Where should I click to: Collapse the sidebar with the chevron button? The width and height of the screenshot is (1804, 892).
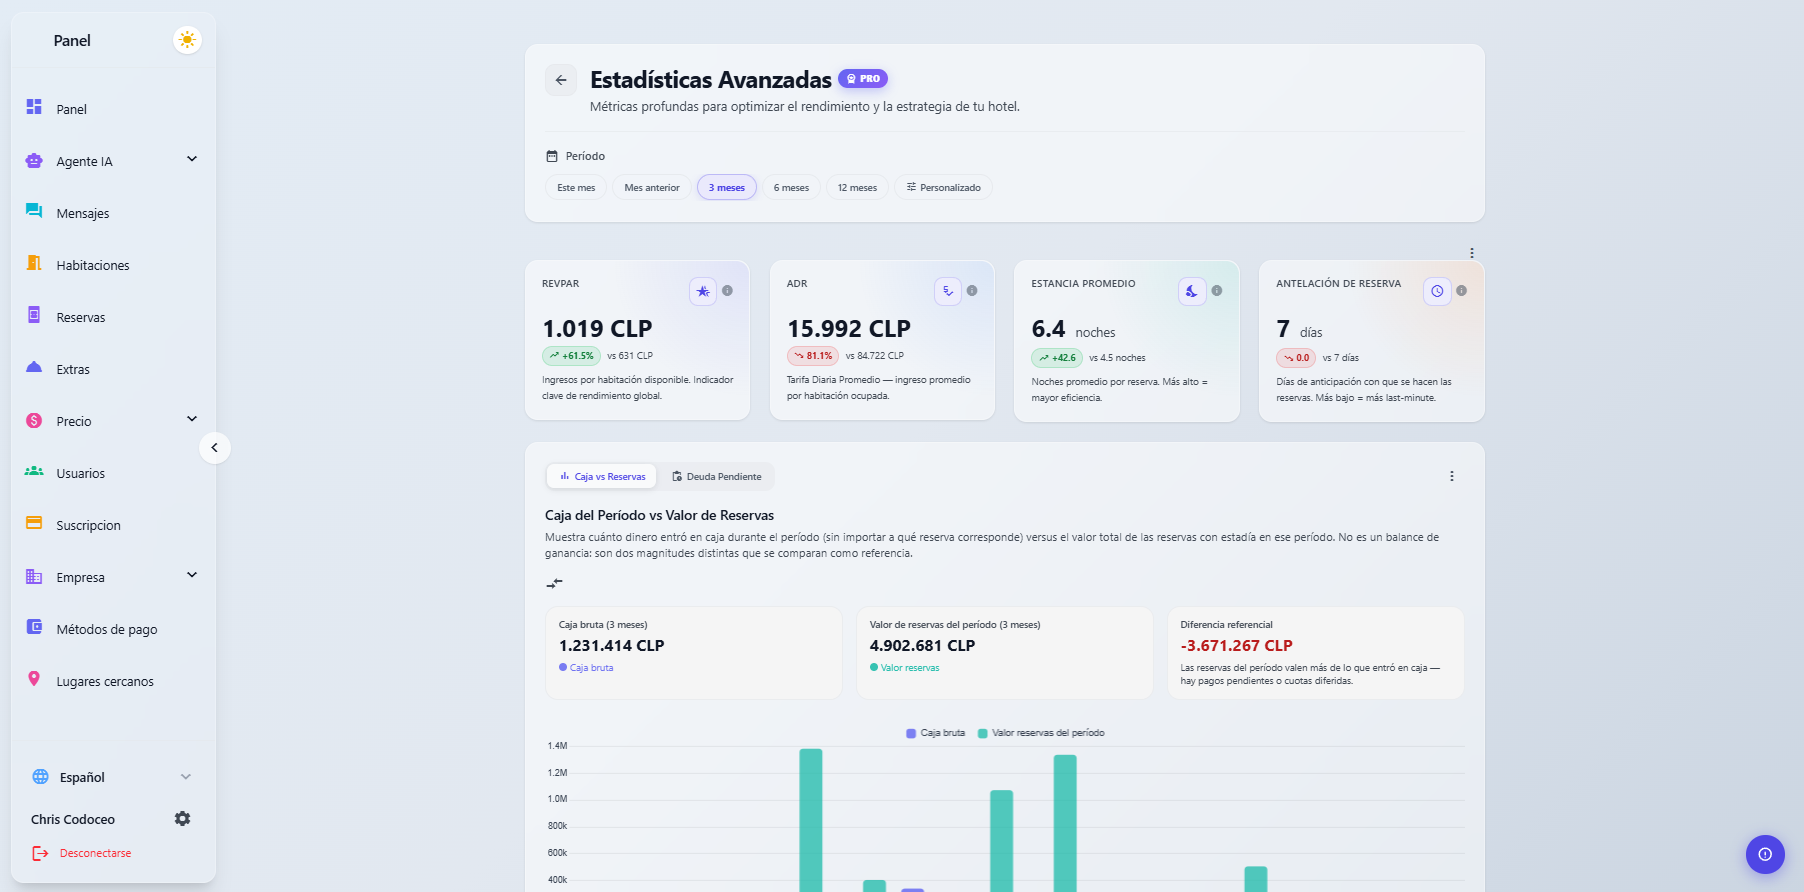pyautogui.click(x=215, y=448)
